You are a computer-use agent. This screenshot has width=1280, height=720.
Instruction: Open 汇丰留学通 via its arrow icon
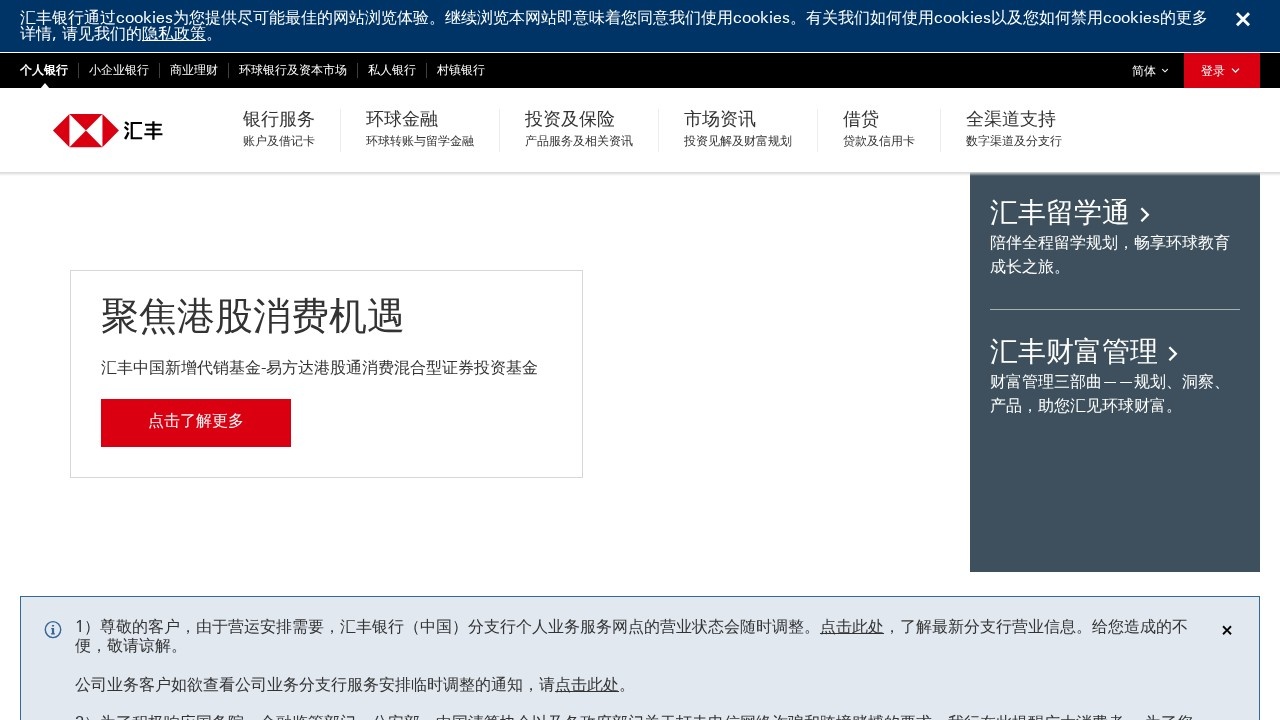click(x=1145, y=215)
